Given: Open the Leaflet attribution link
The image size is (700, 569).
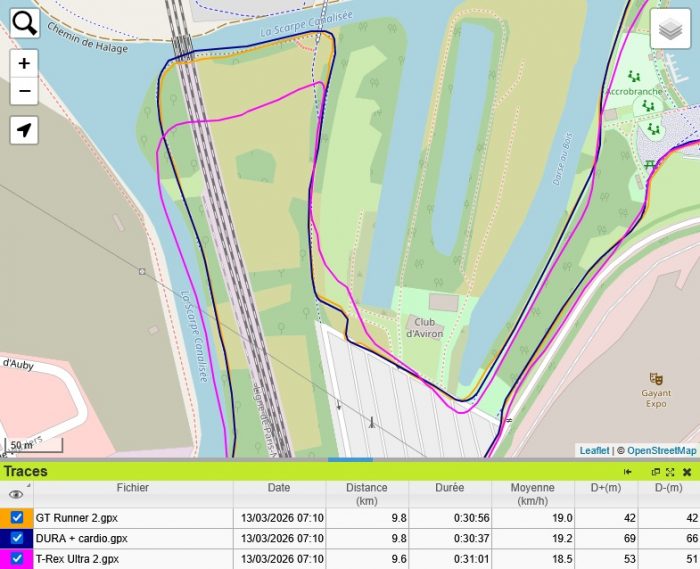Looking at the screenshot, I should (x=594, y=451).
